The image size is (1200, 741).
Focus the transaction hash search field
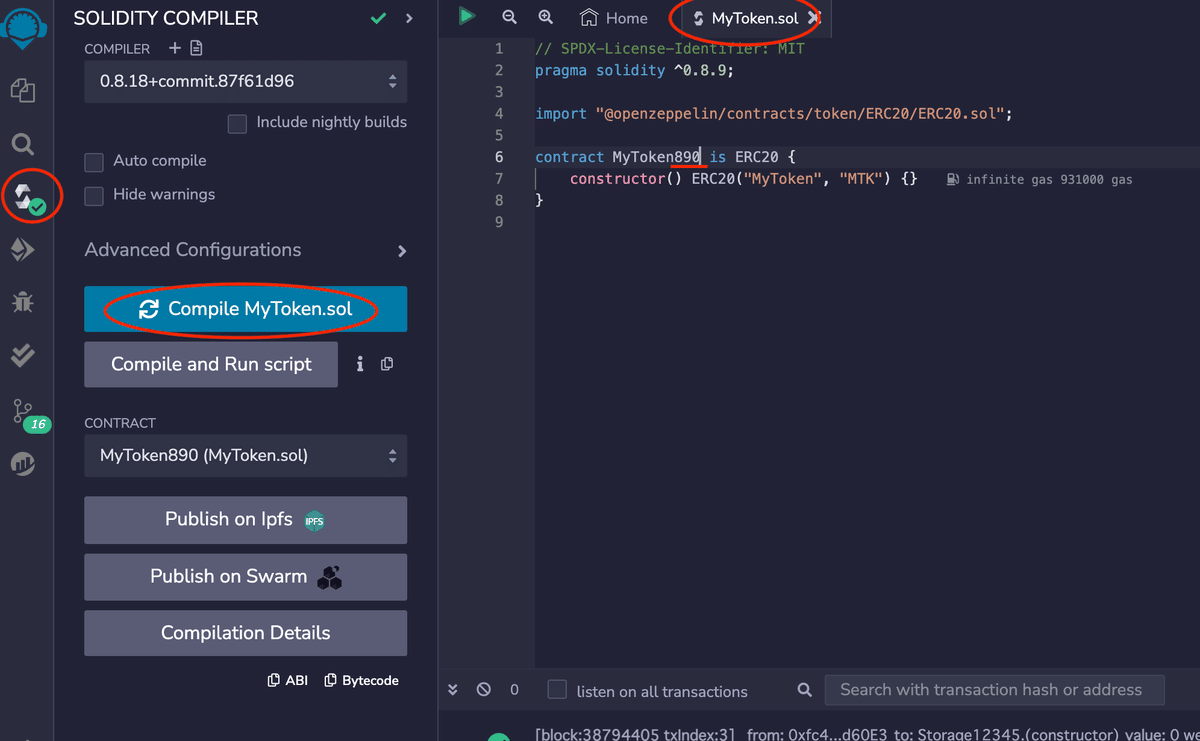click(995, 690)
